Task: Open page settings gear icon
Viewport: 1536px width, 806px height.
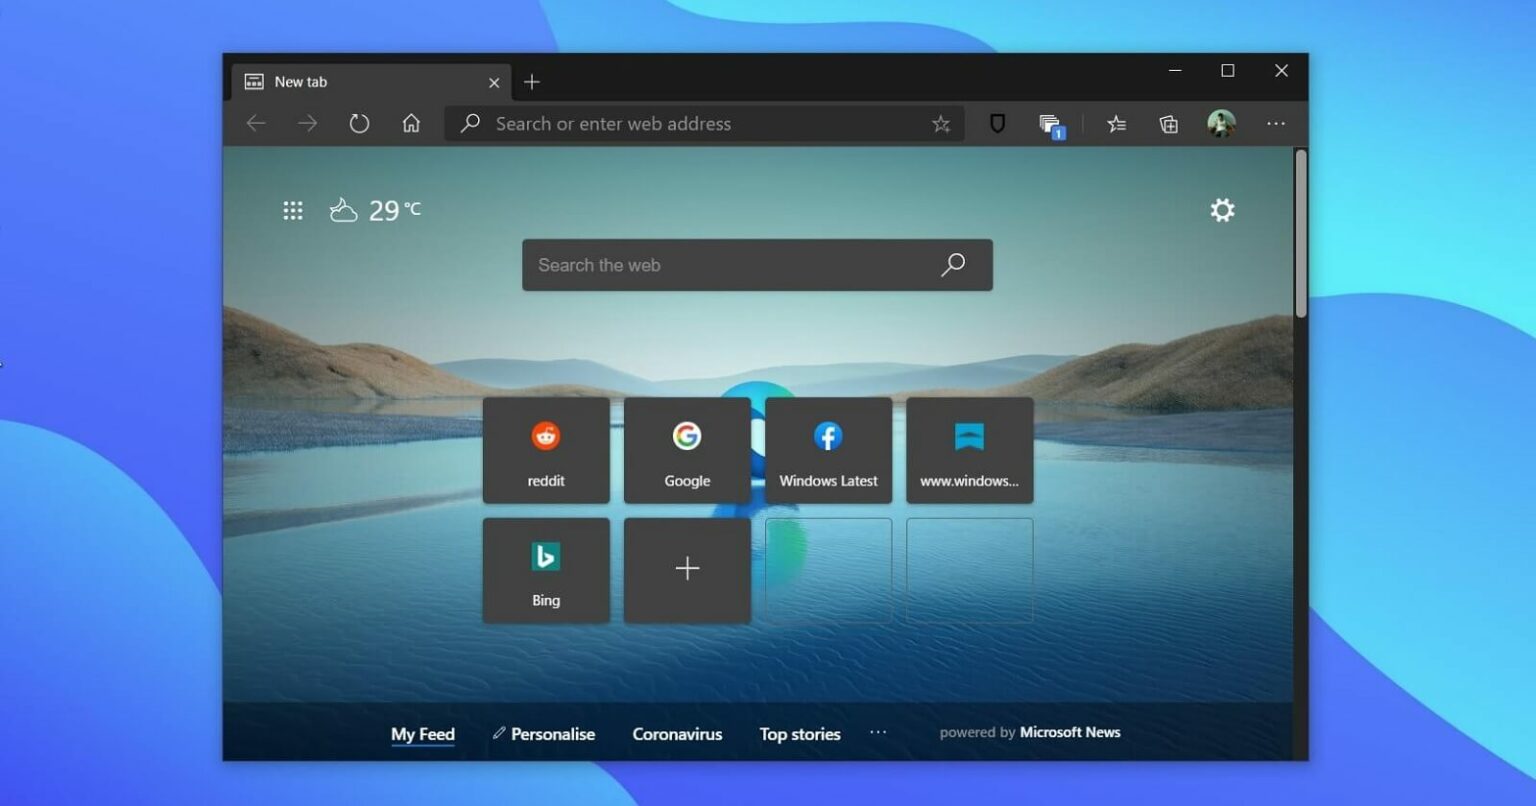Action: (1222, 210)
